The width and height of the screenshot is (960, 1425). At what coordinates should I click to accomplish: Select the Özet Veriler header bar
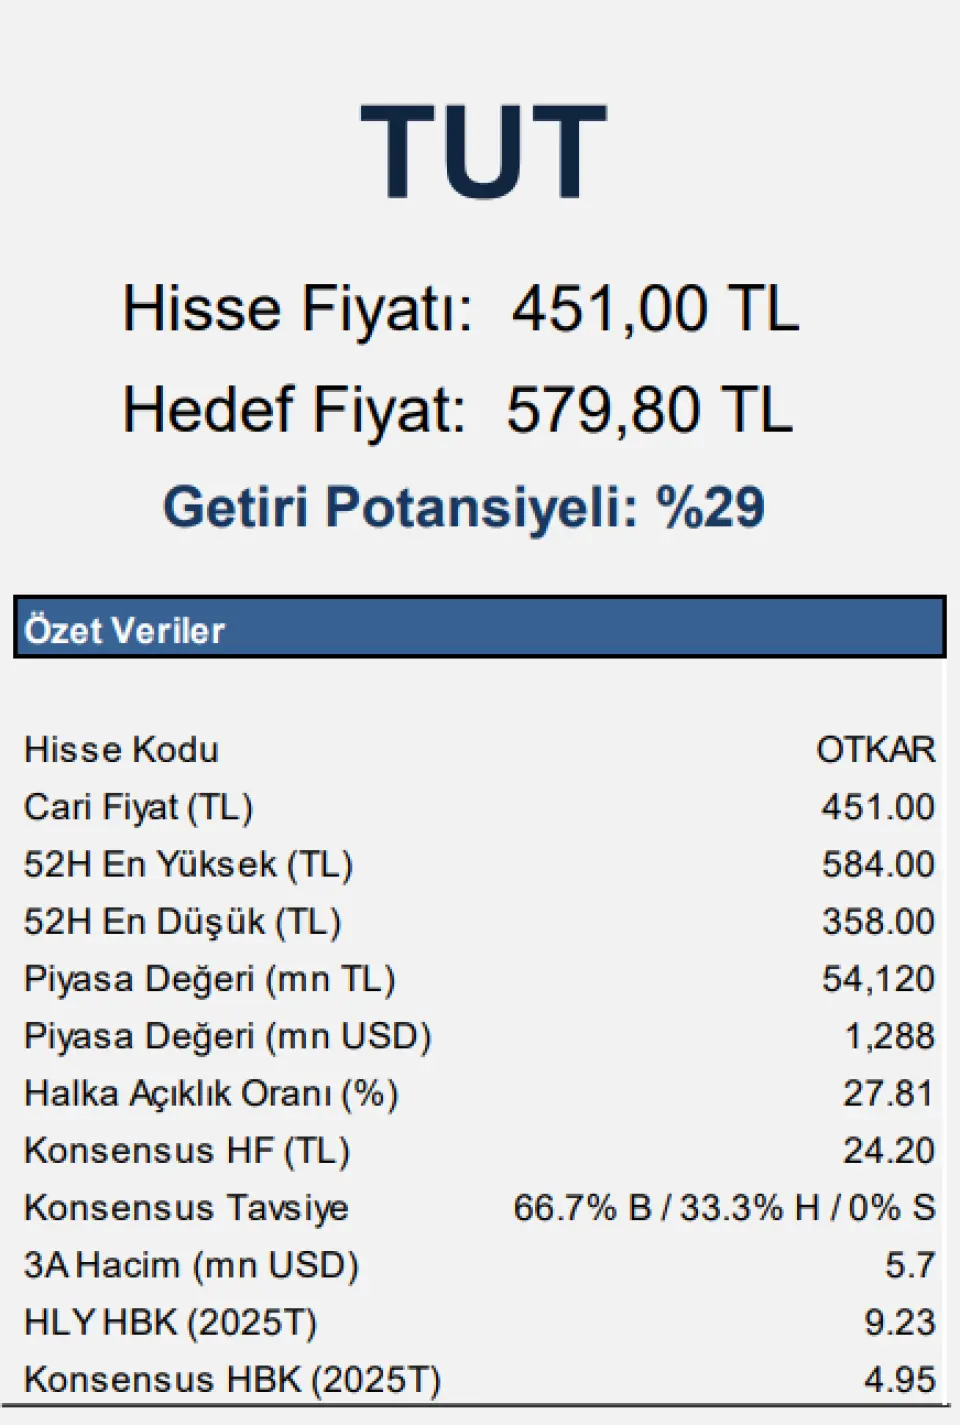coord(479,628)
